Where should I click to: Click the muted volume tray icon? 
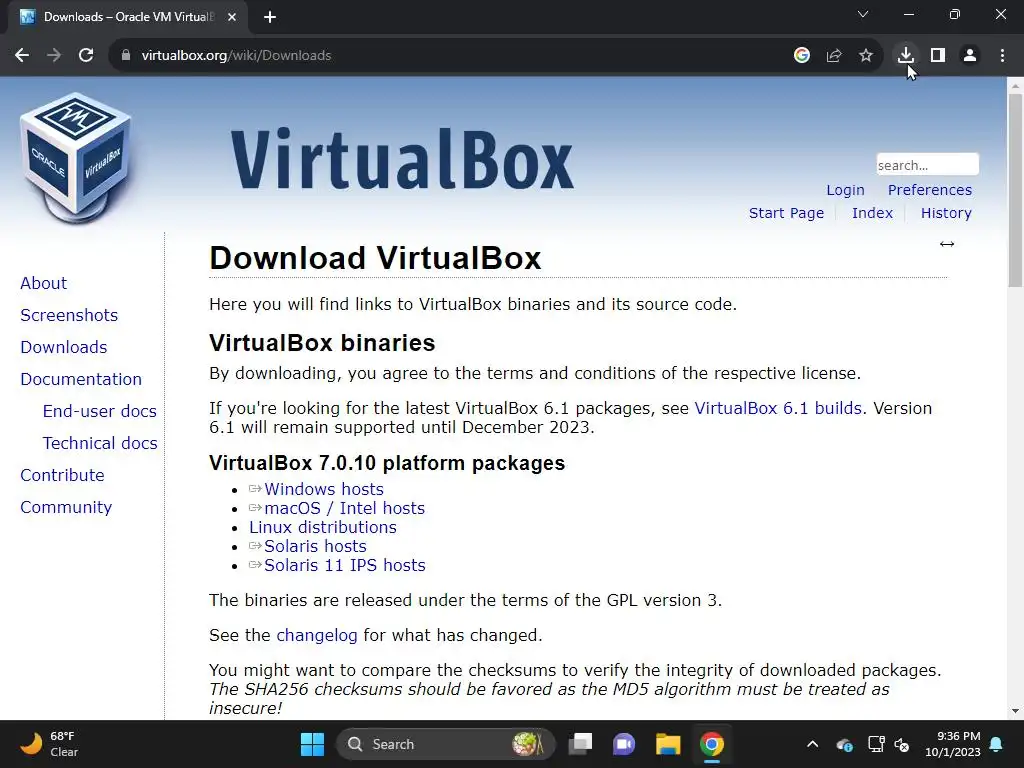(902, 744)
